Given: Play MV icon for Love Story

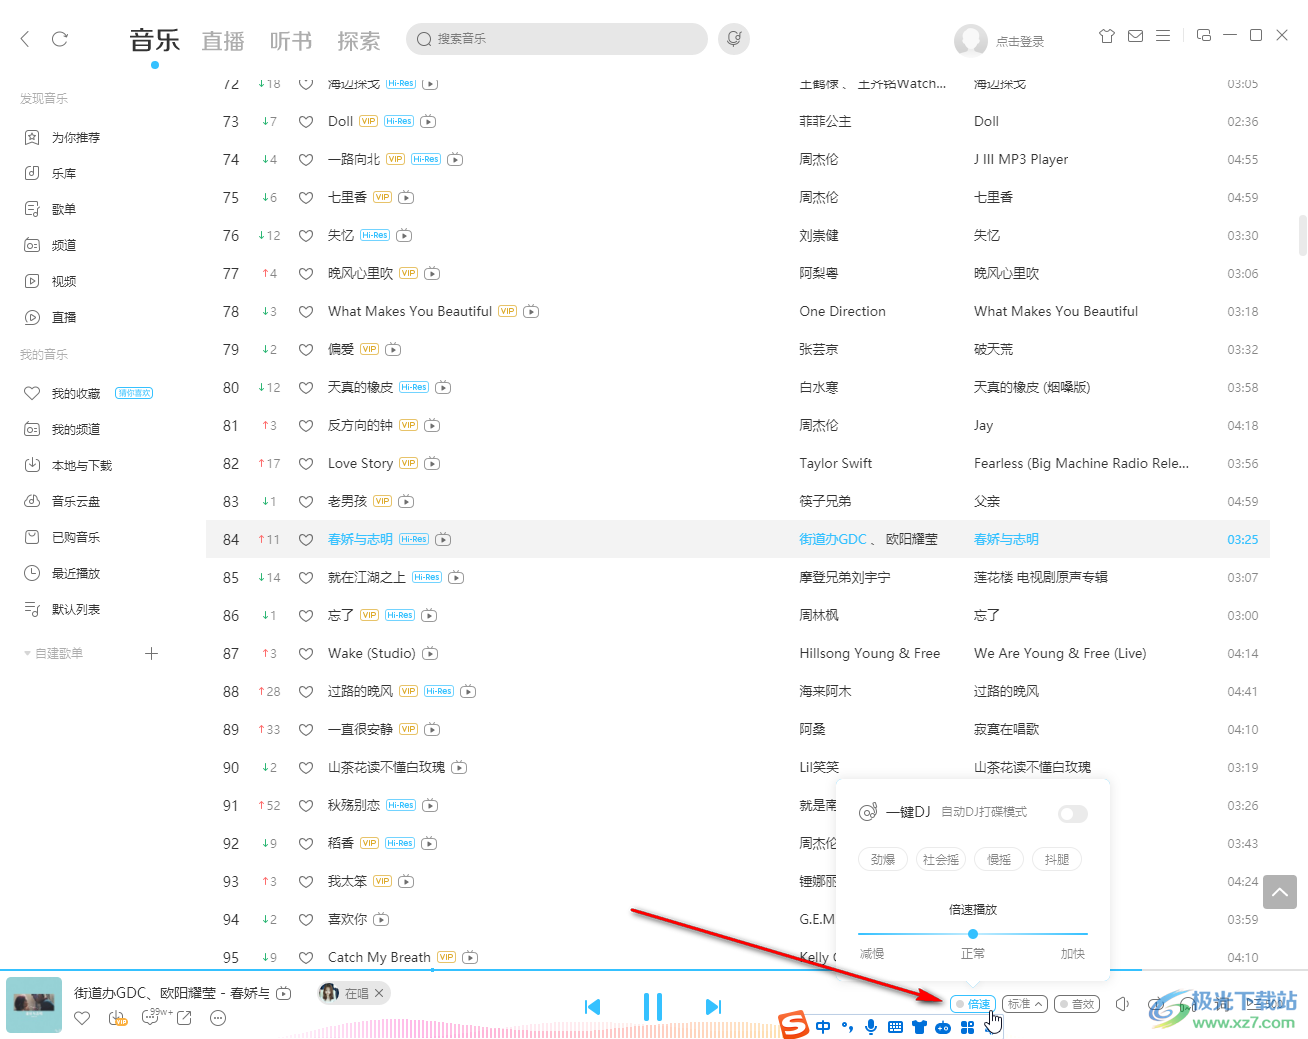Looking at the screenshot, I should [x=432, y=464].
